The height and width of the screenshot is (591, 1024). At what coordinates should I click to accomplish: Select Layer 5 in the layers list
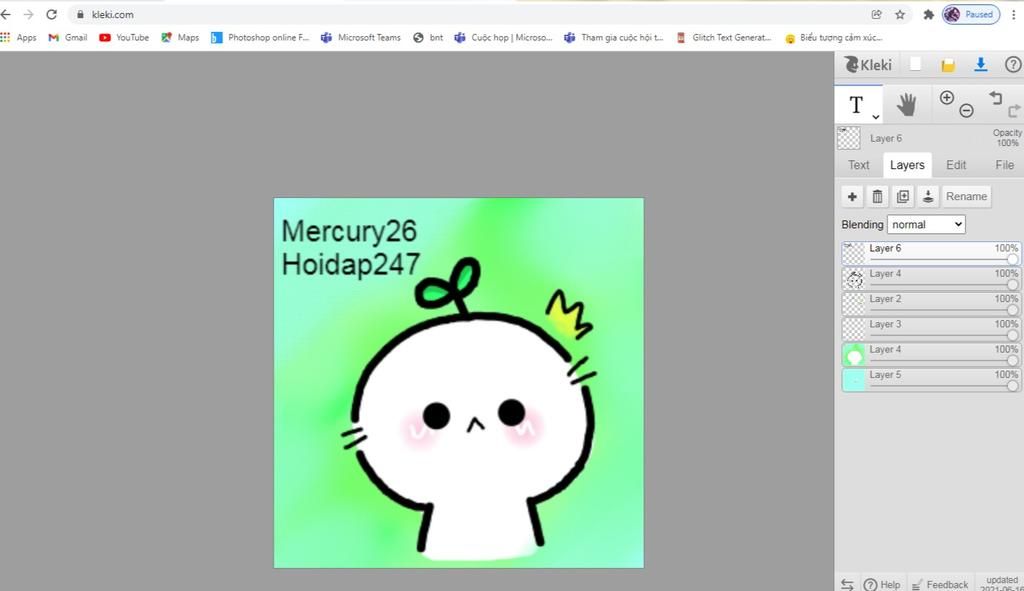click(931, 379)
